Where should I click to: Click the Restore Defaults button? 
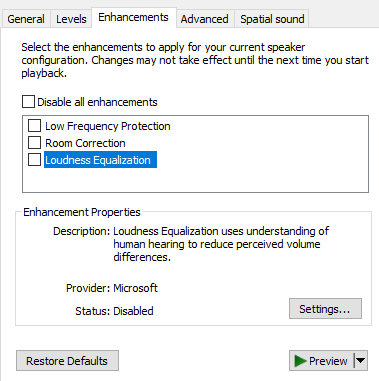click(67, 361)
